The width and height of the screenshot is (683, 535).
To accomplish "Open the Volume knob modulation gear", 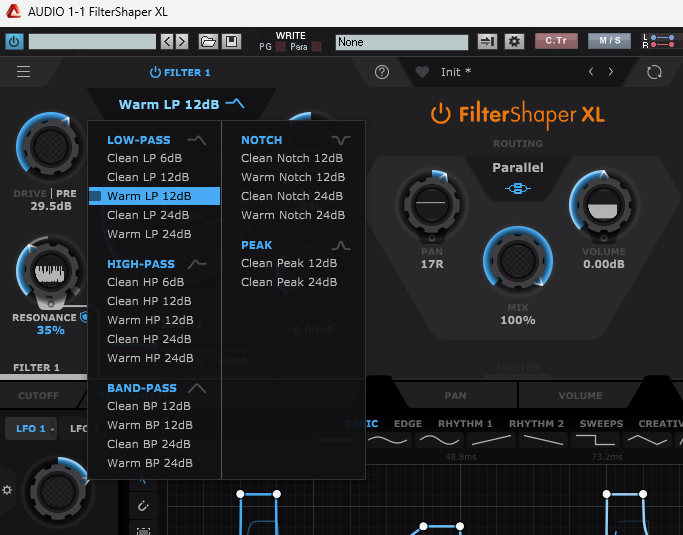I will [x=604, y=238].
